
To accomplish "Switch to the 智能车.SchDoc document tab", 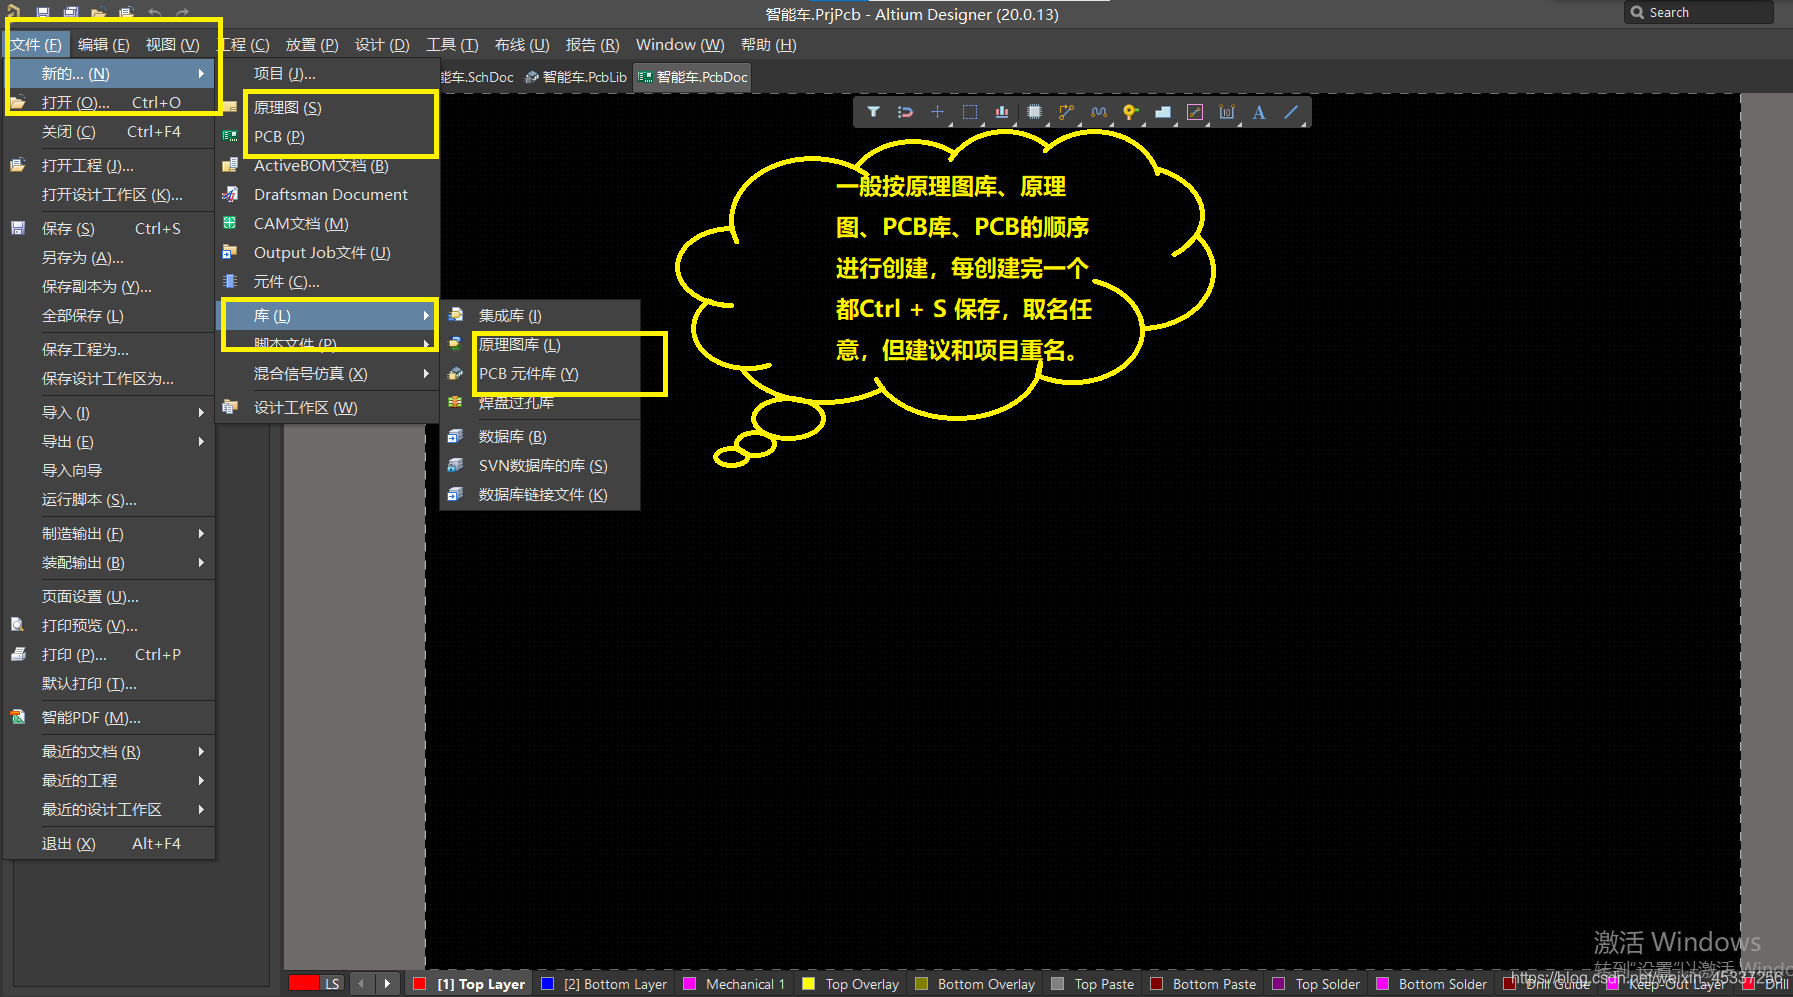I will [x=478, y=77].
